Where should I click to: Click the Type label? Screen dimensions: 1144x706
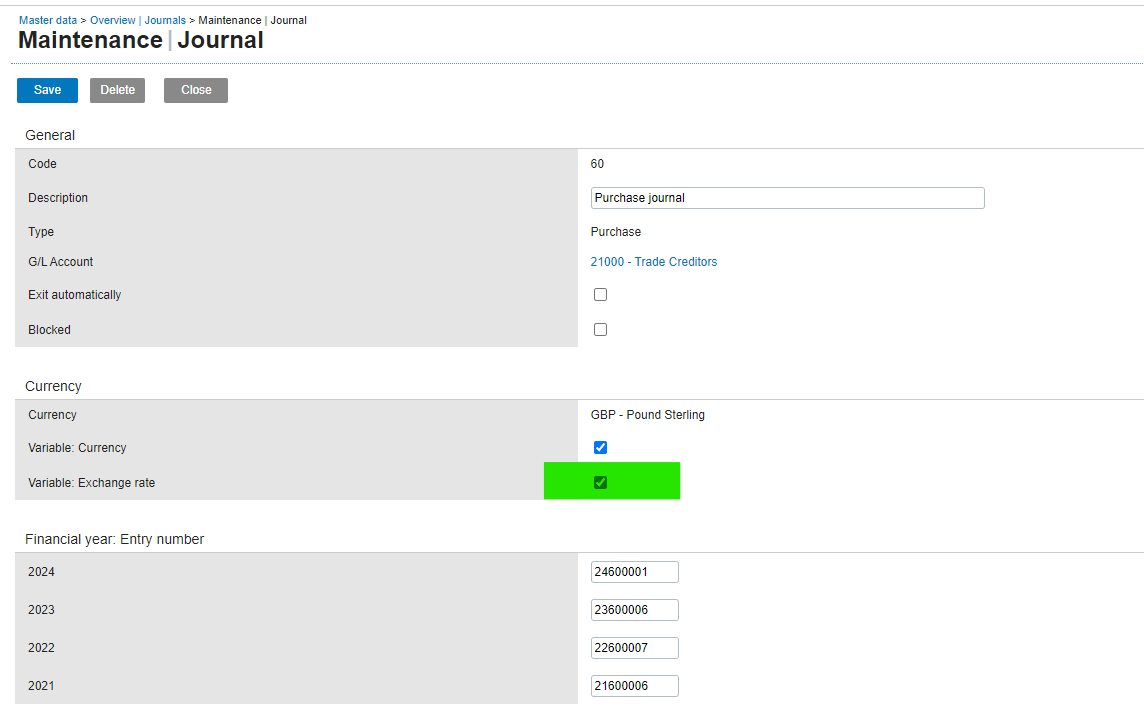41,232
